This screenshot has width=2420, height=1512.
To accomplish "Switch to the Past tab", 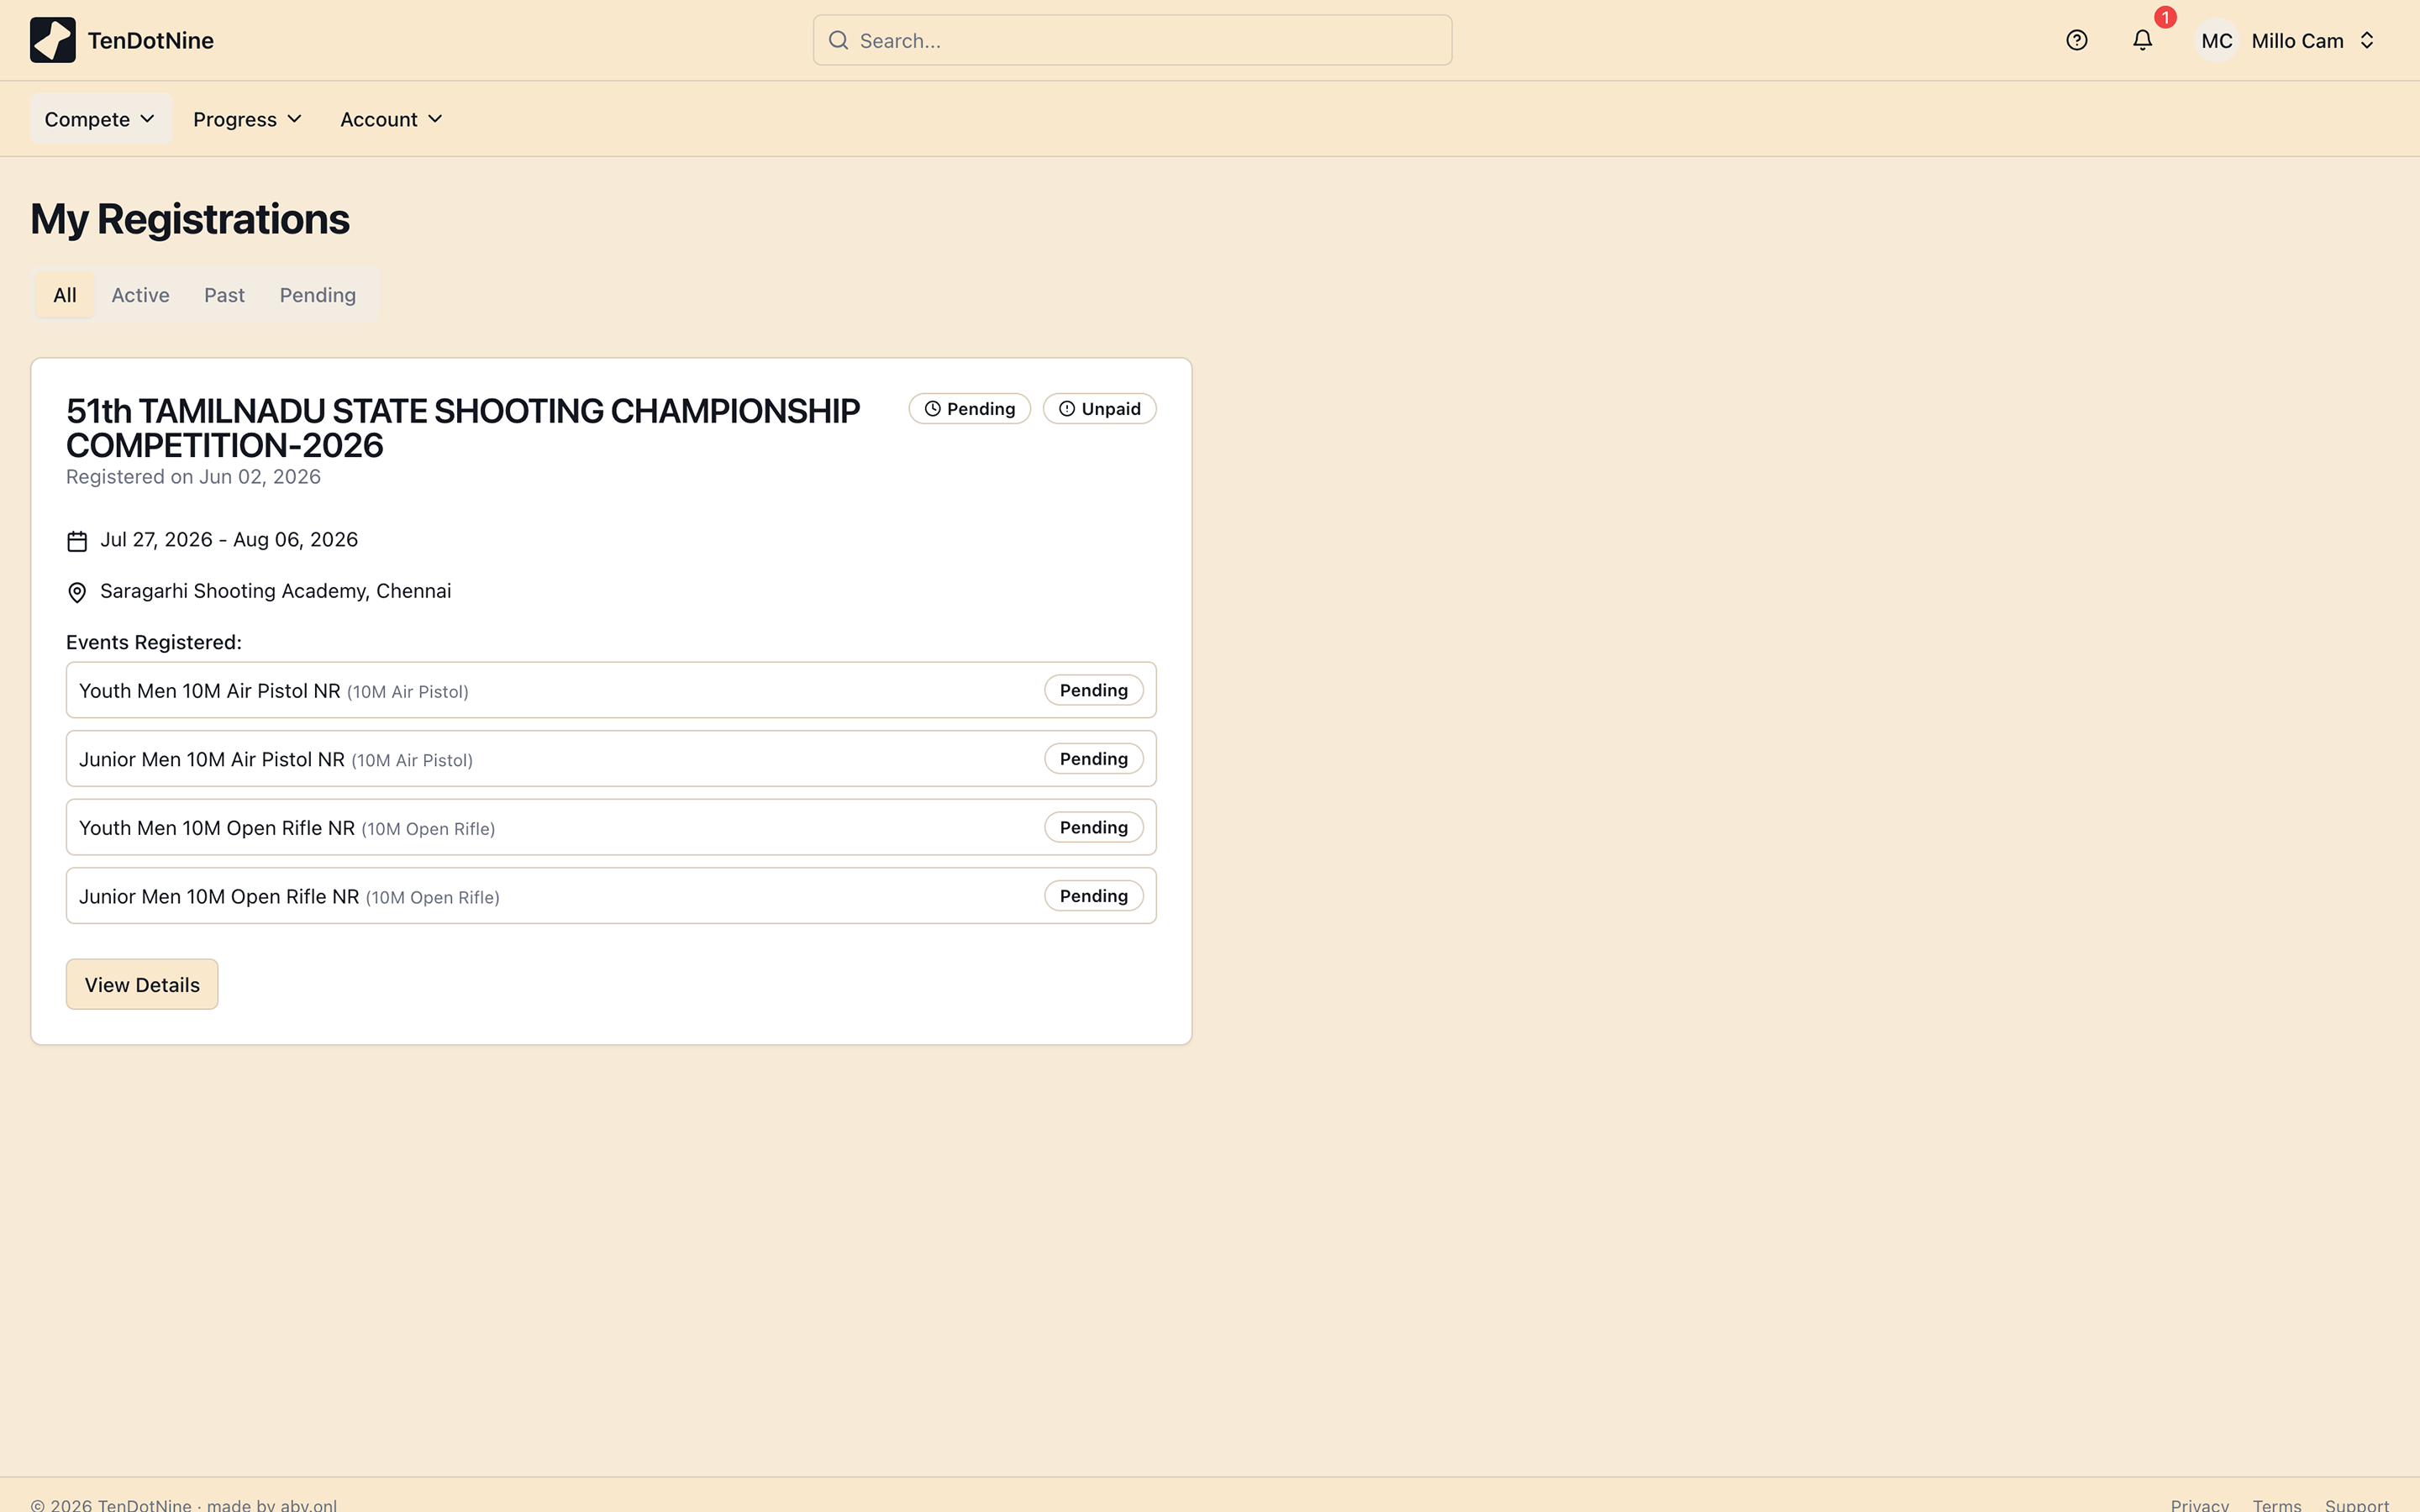I will tap(224, 295).
